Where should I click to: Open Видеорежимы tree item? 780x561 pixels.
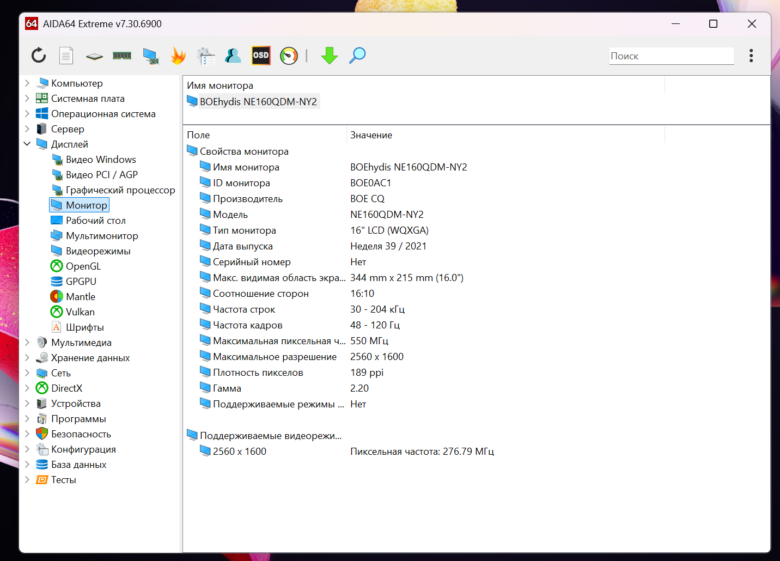(91, 251)
